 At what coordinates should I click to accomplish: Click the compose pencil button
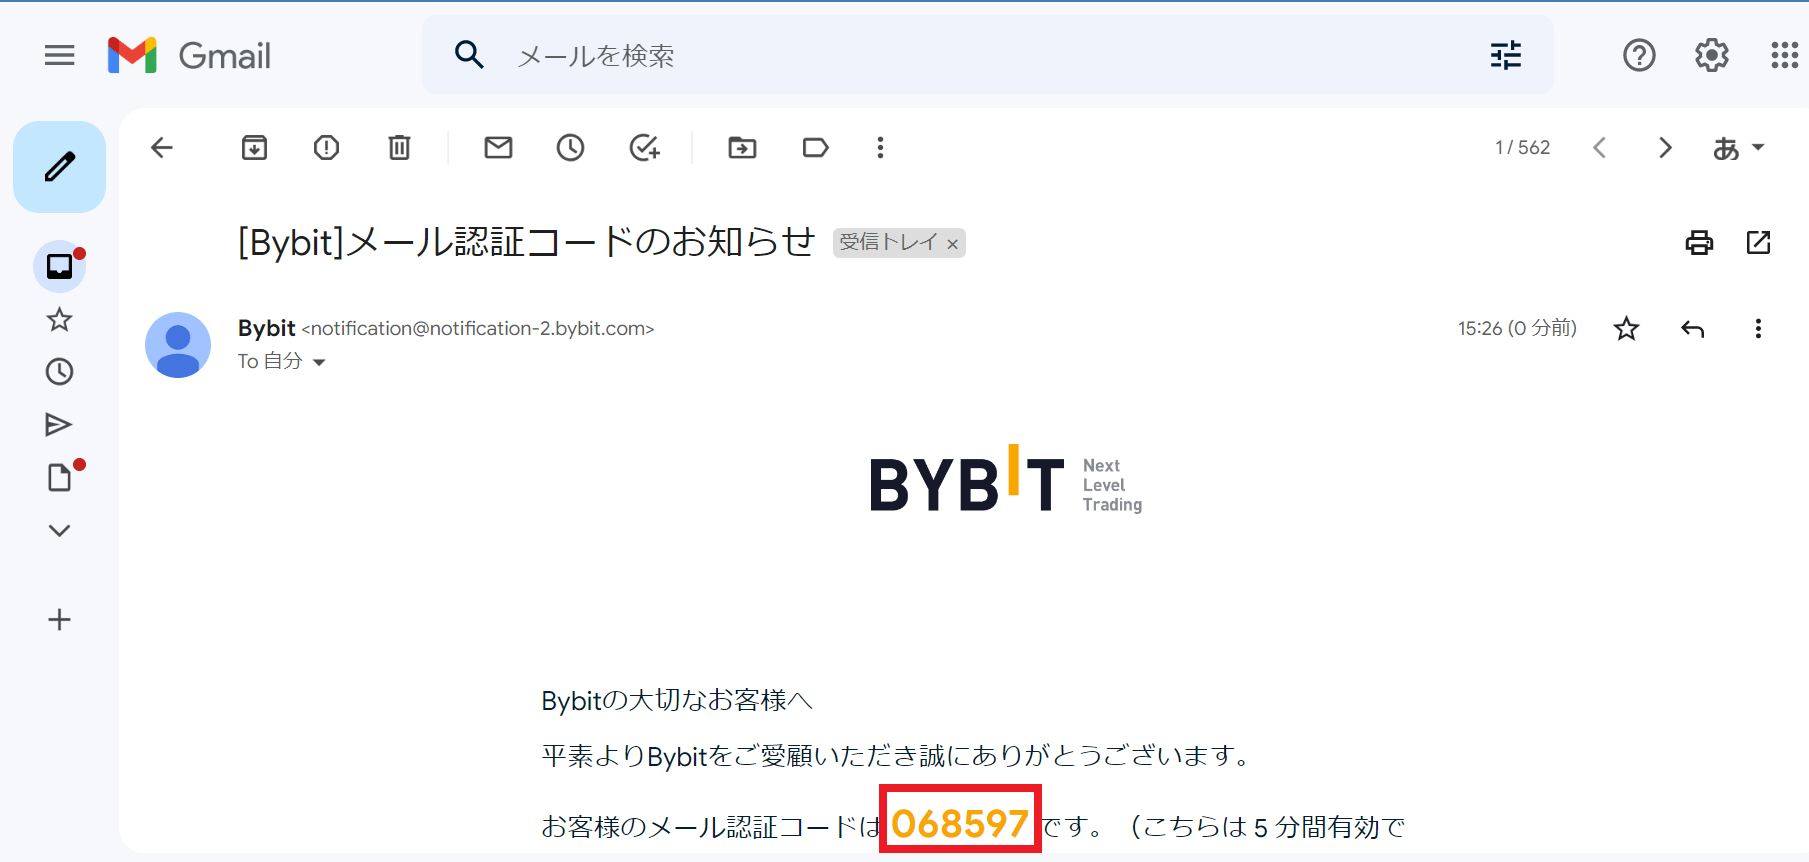[59, 166]
